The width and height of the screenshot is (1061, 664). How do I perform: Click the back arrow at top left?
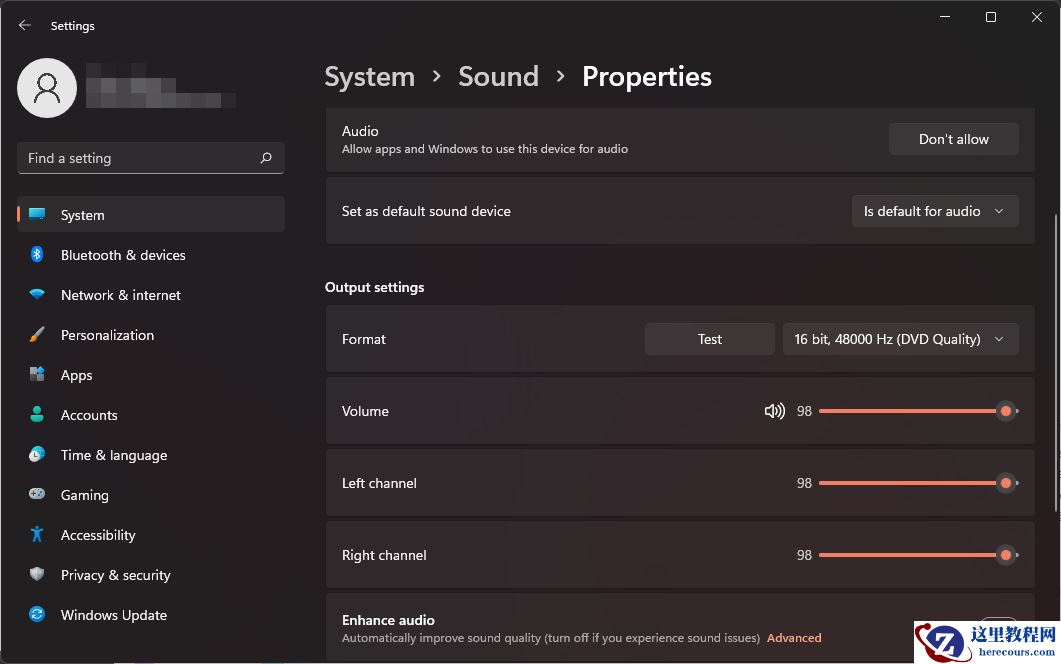[x=24, y=25]
